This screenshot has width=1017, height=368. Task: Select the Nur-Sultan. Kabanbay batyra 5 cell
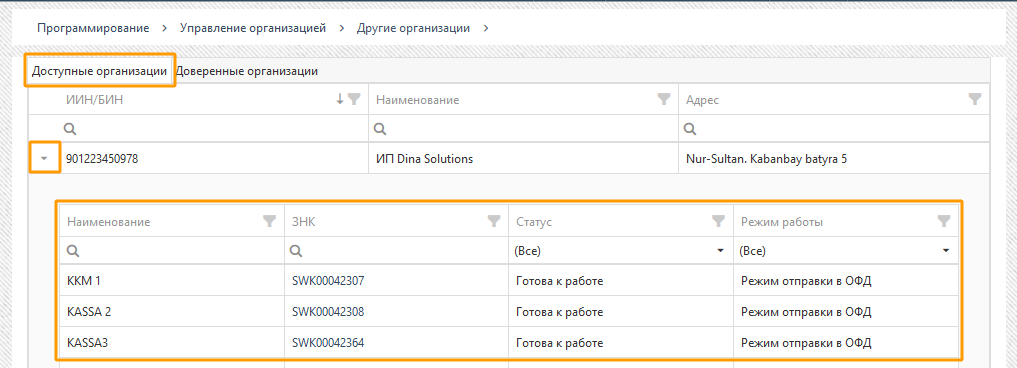point(834,158)
